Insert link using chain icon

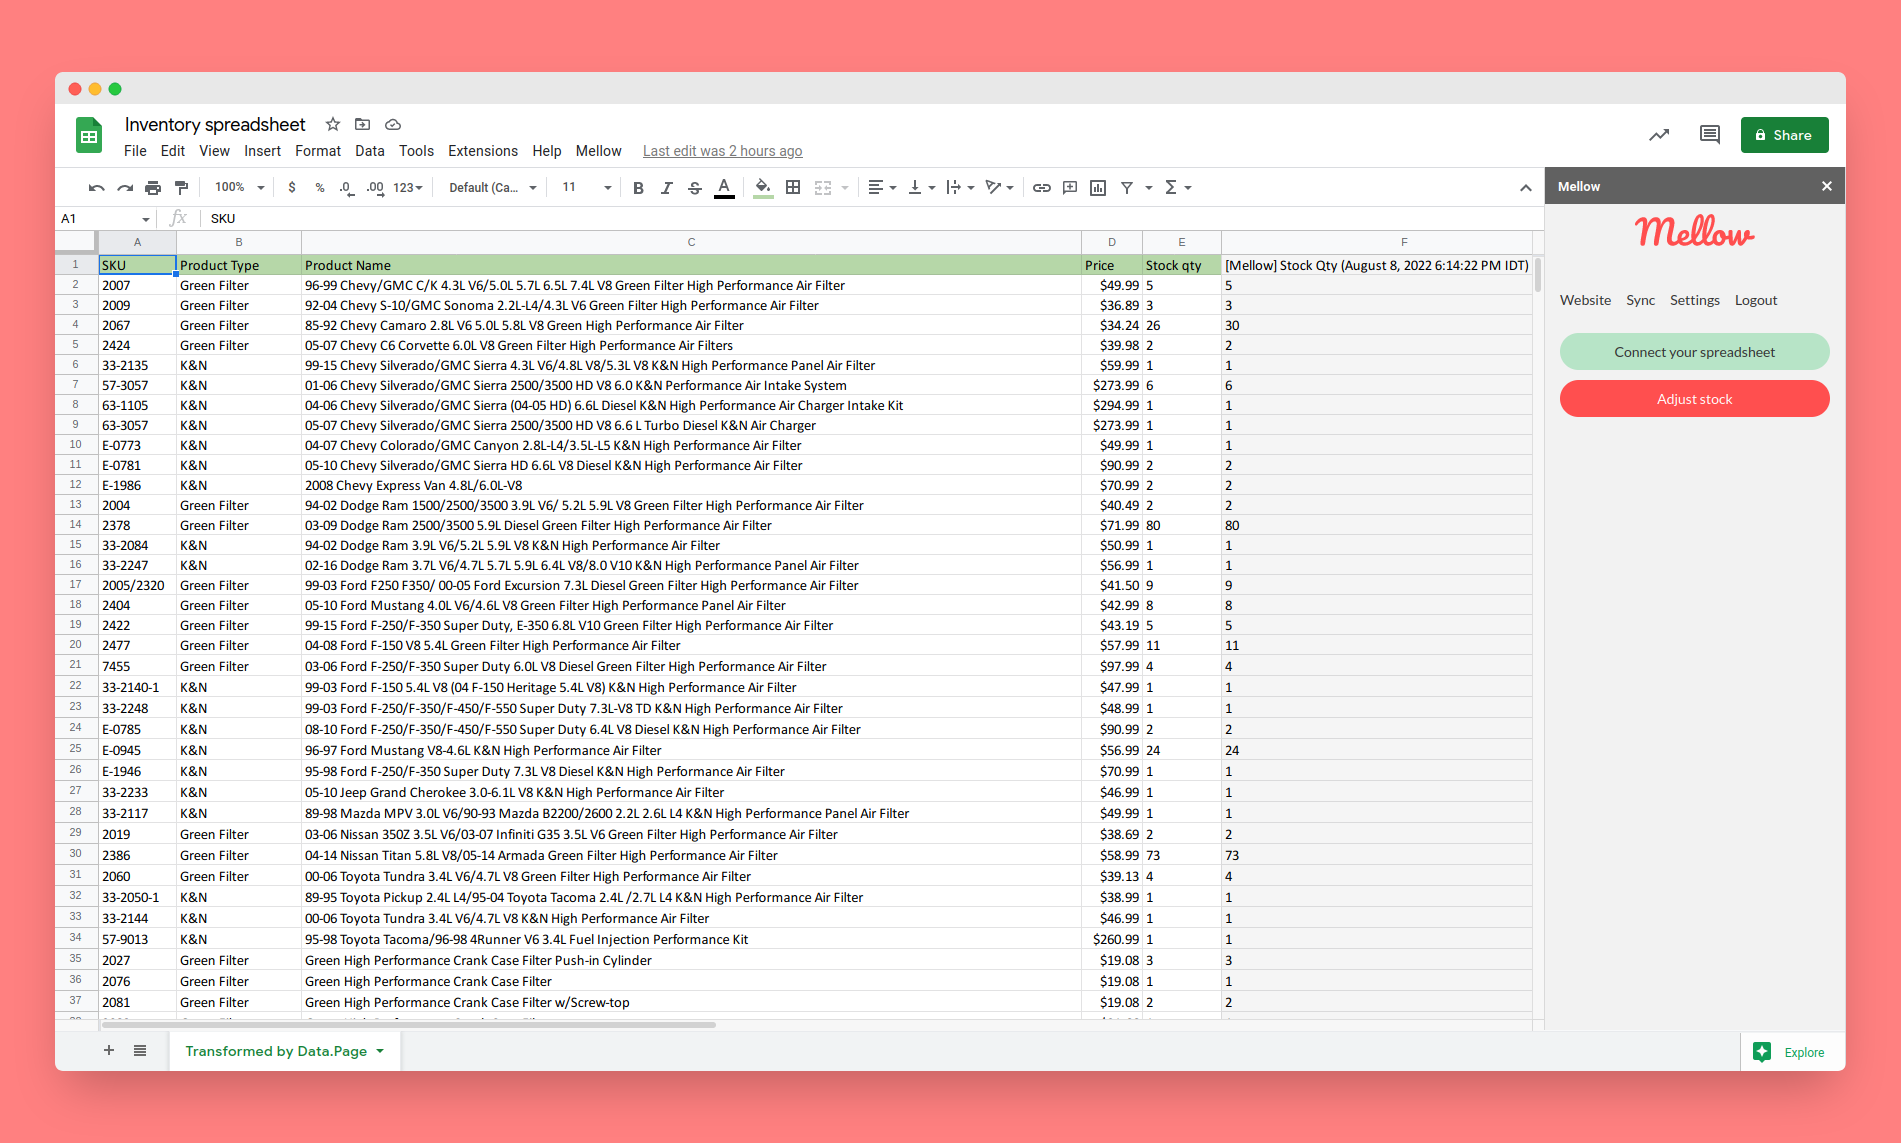click(1042, 188)
